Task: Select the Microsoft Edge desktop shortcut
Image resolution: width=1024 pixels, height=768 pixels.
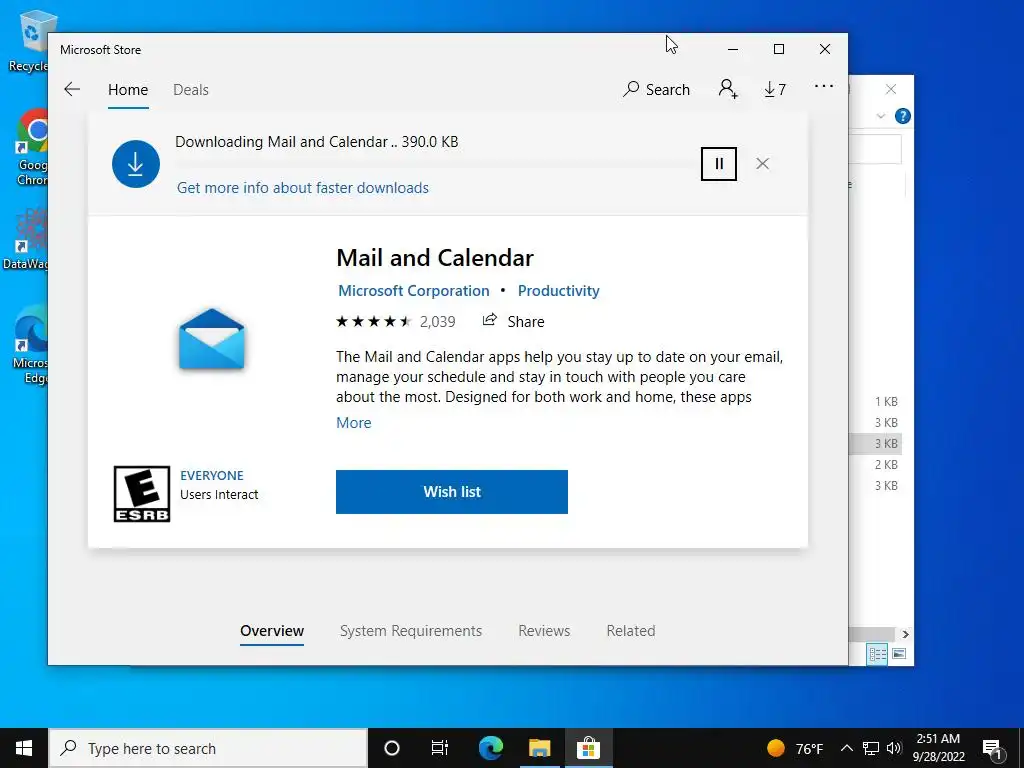Action: [30, 345]
